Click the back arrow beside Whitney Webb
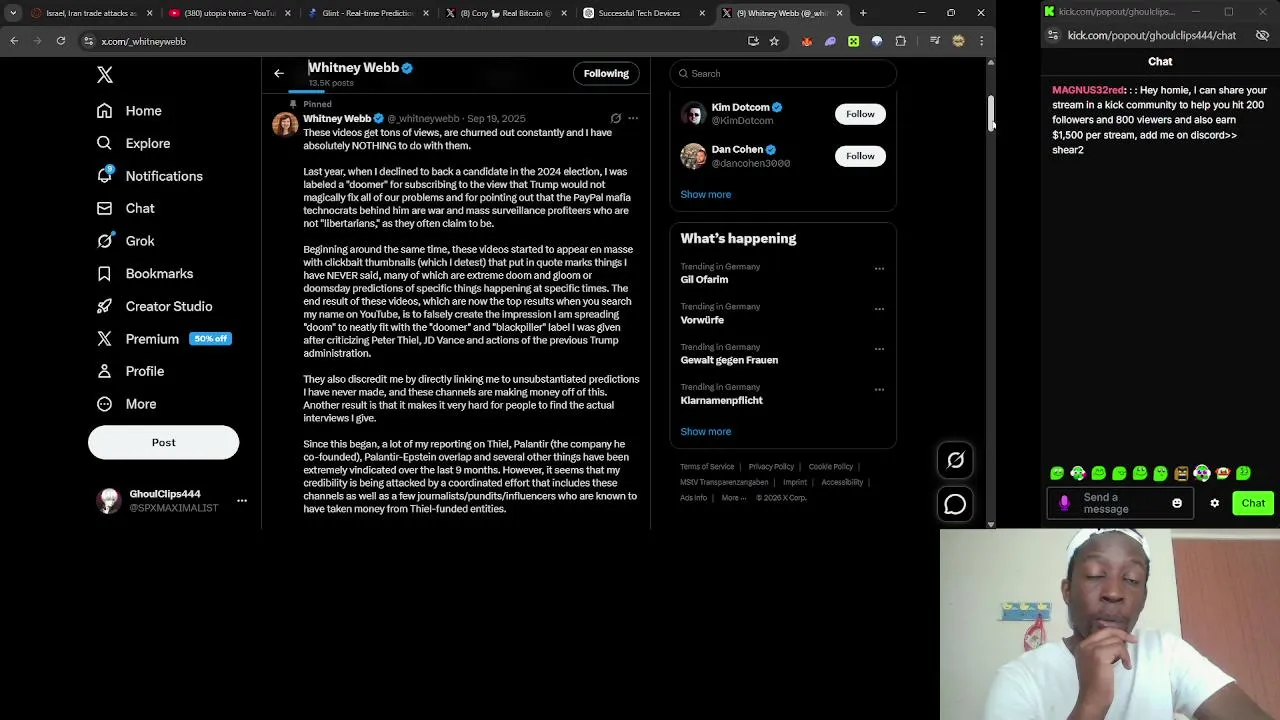Viewport: 1280px width, 720px height. 279,73
